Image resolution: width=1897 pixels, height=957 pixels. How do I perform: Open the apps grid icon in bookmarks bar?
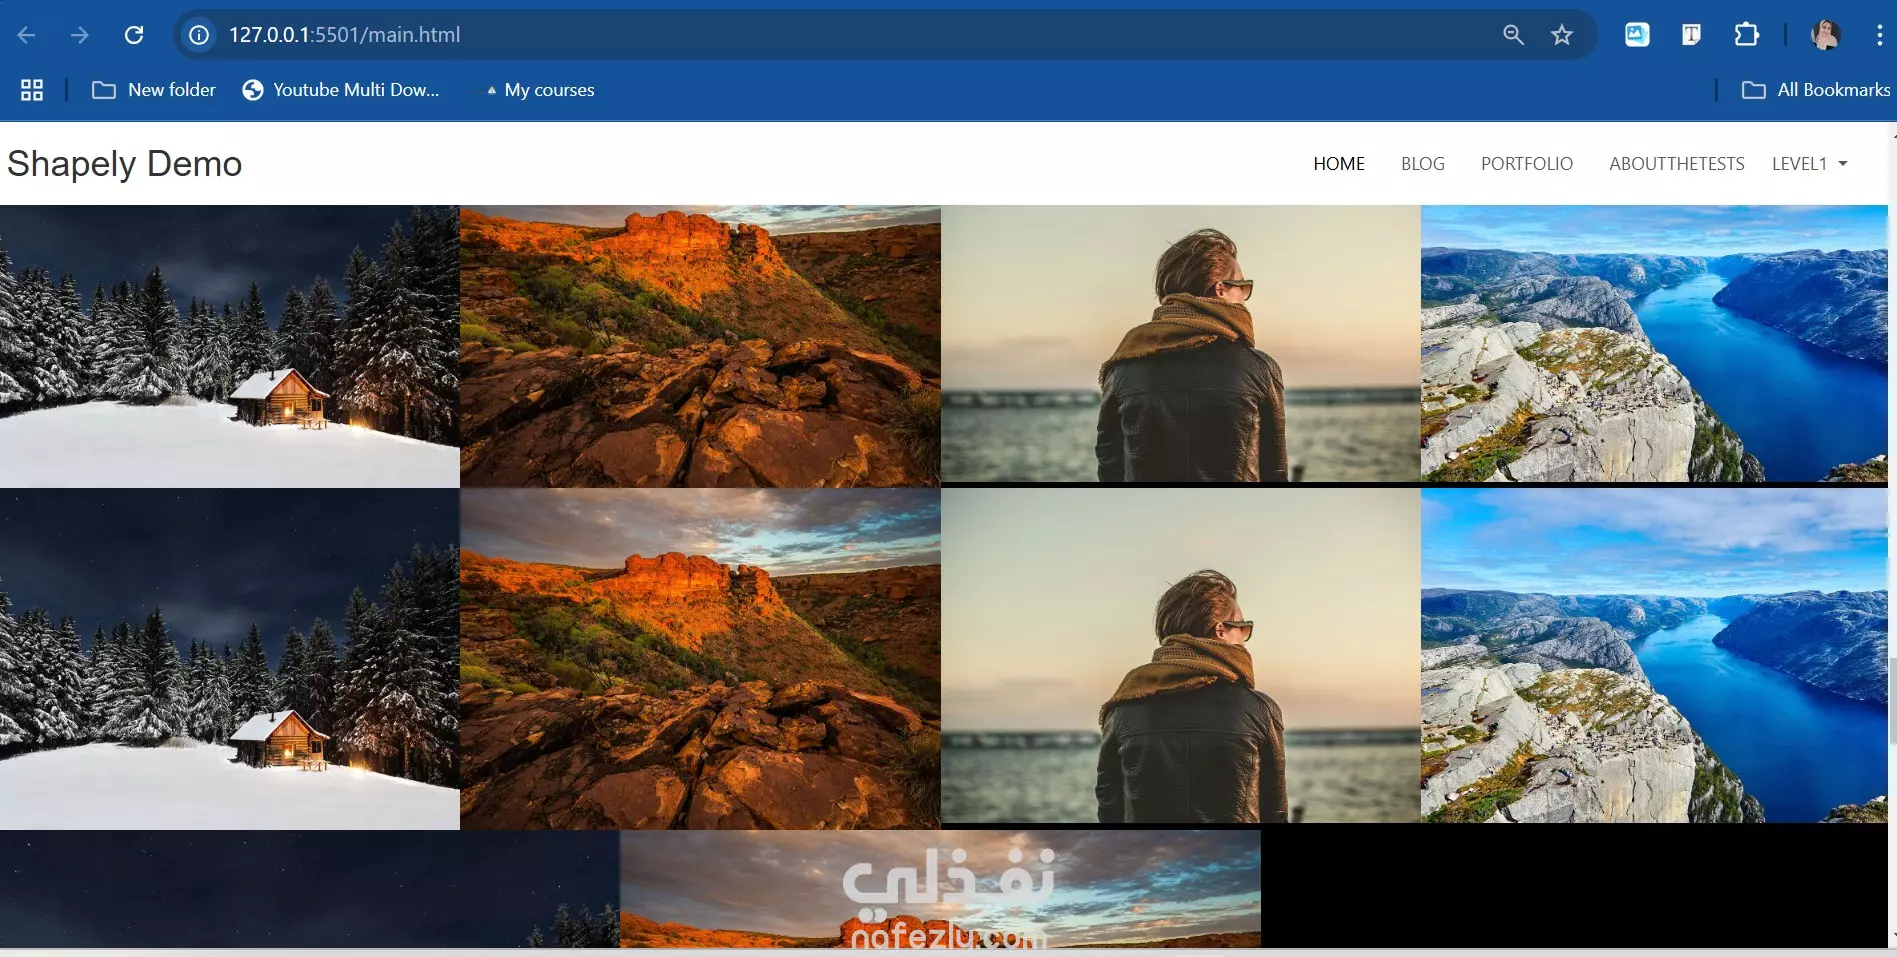(32, 90)
